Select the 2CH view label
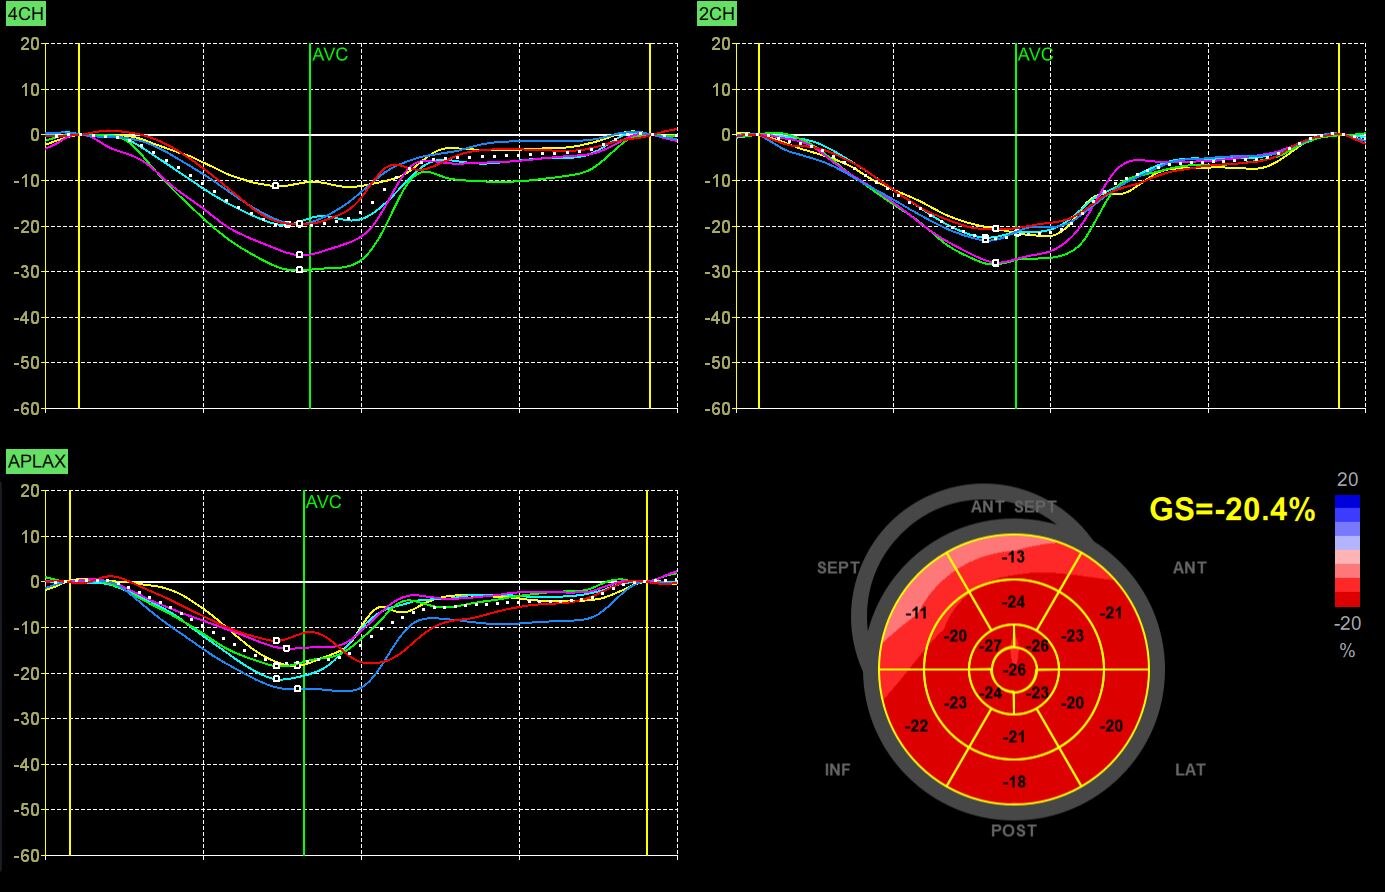Viewport: 1385px width, 892px height. (x=716, y=14)
